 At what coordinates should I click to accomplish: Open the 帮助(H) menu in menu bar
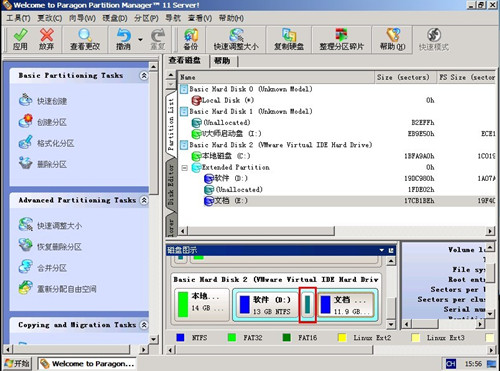pyautogui.click(x=231, y=18)
